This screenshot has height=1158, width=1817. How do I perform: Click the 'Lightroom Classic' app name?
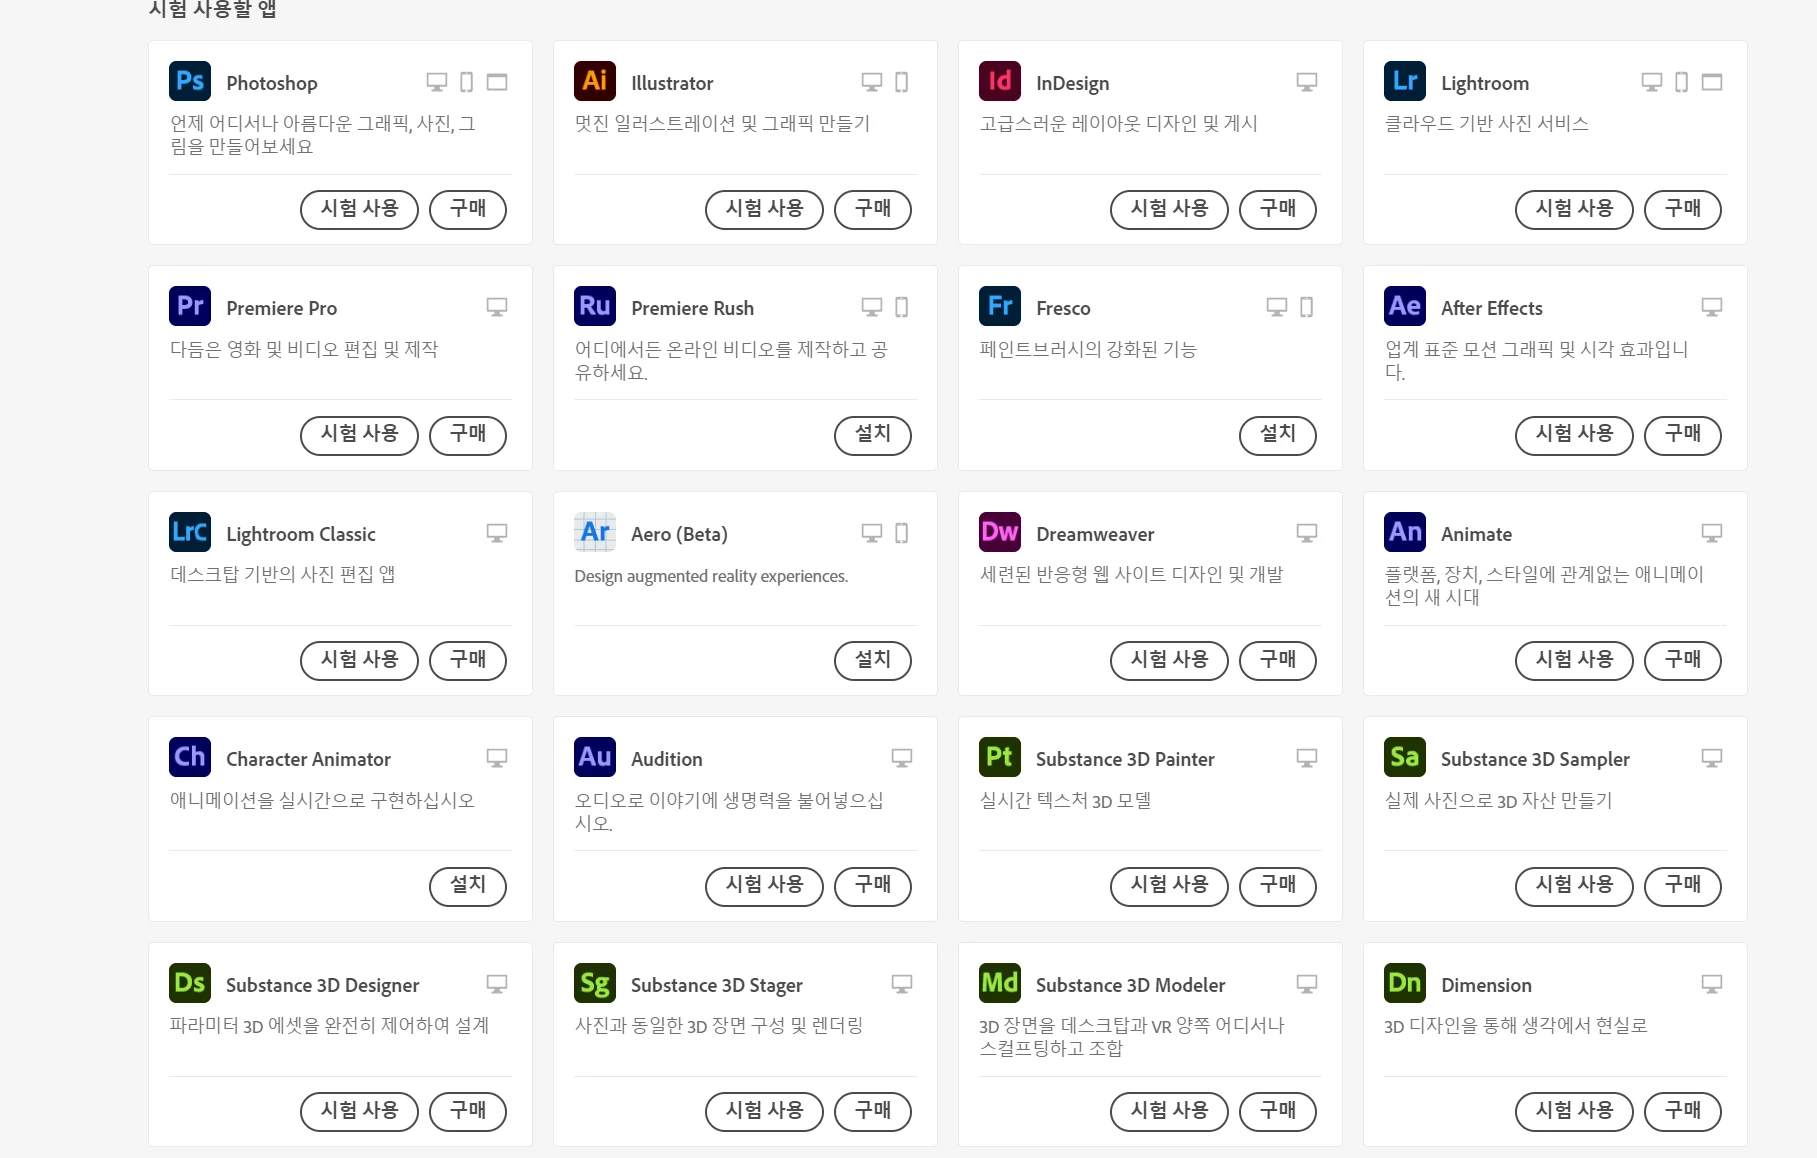tap(301, 534)
